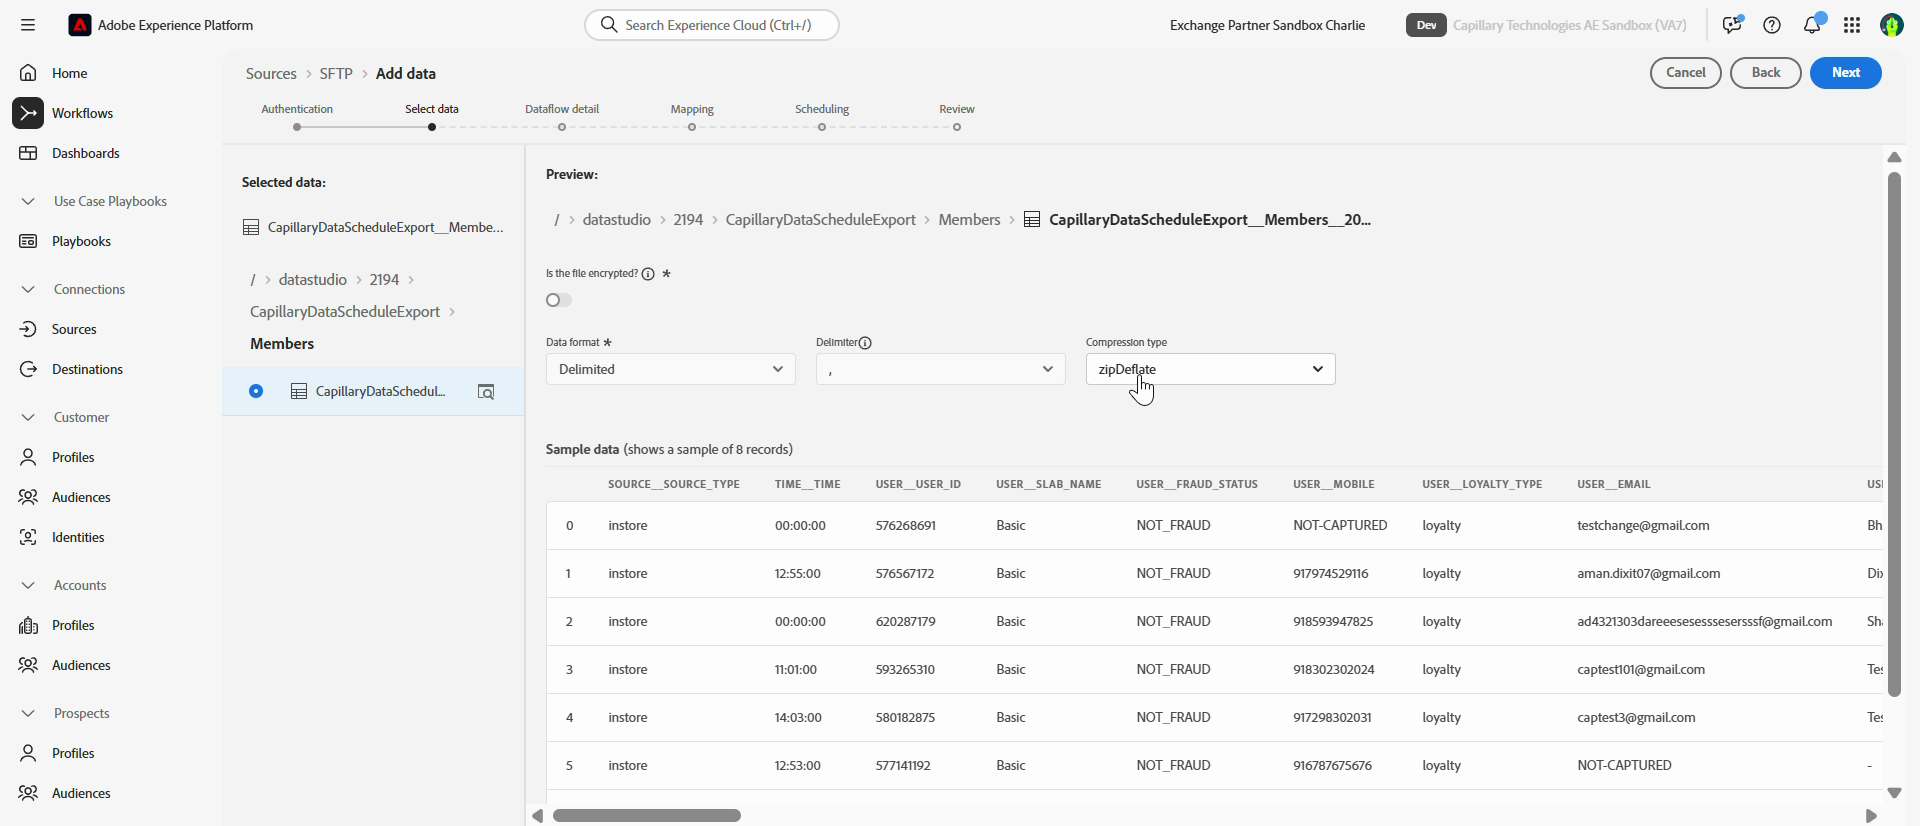The width and height of the screenshot is (1920, 826).
Task: Click Prospects Audiences icon
Action: click(x=28, y=793)
